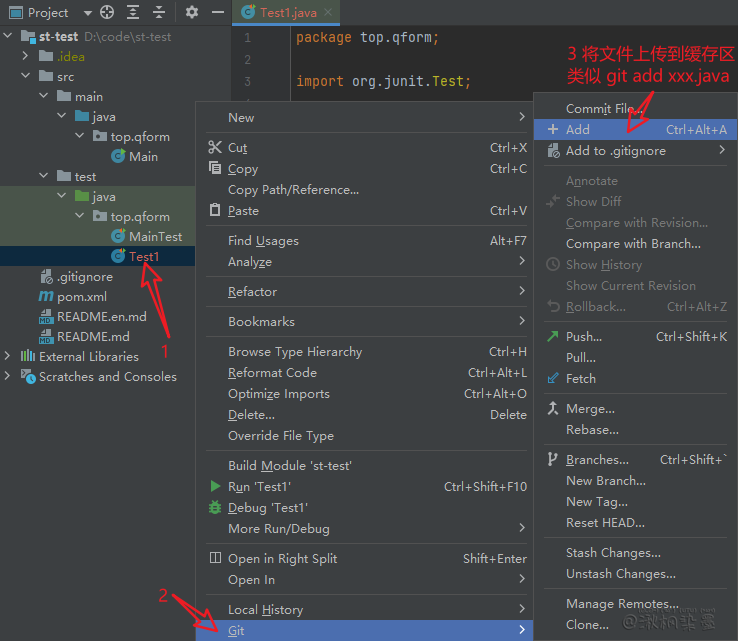Open the Local History submenu
Viewport: 738px width, 641px height.
pyautogui.click(x=265, y=610)
